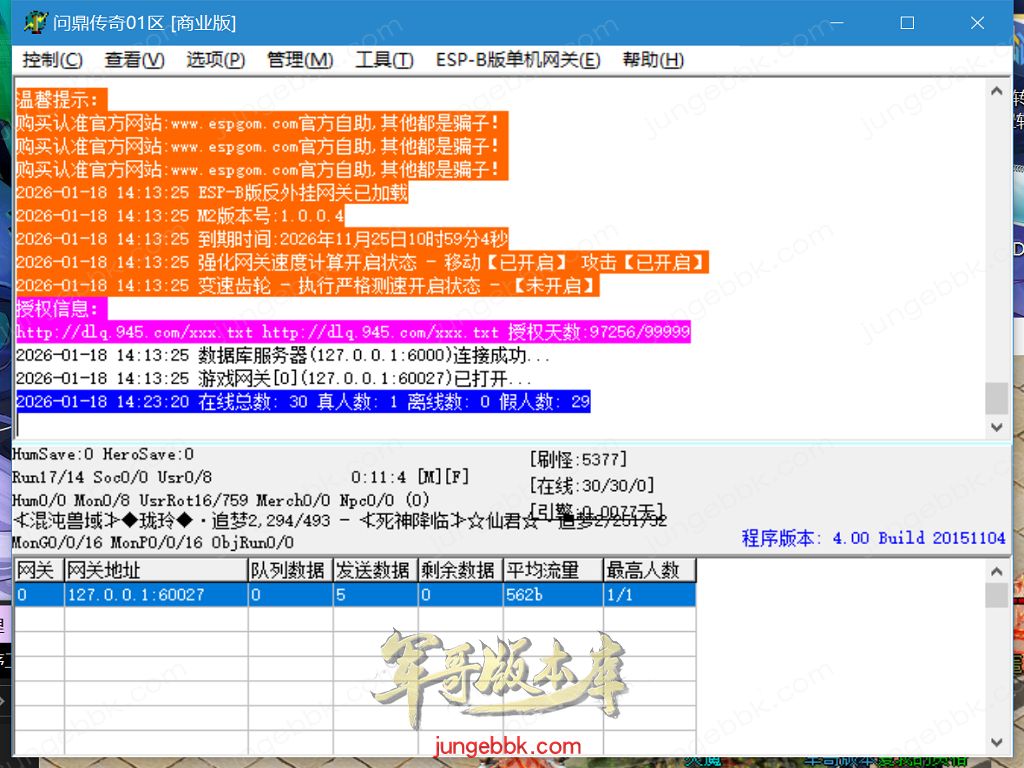Click the 剩余数据 column header

[x=460, y=570]
